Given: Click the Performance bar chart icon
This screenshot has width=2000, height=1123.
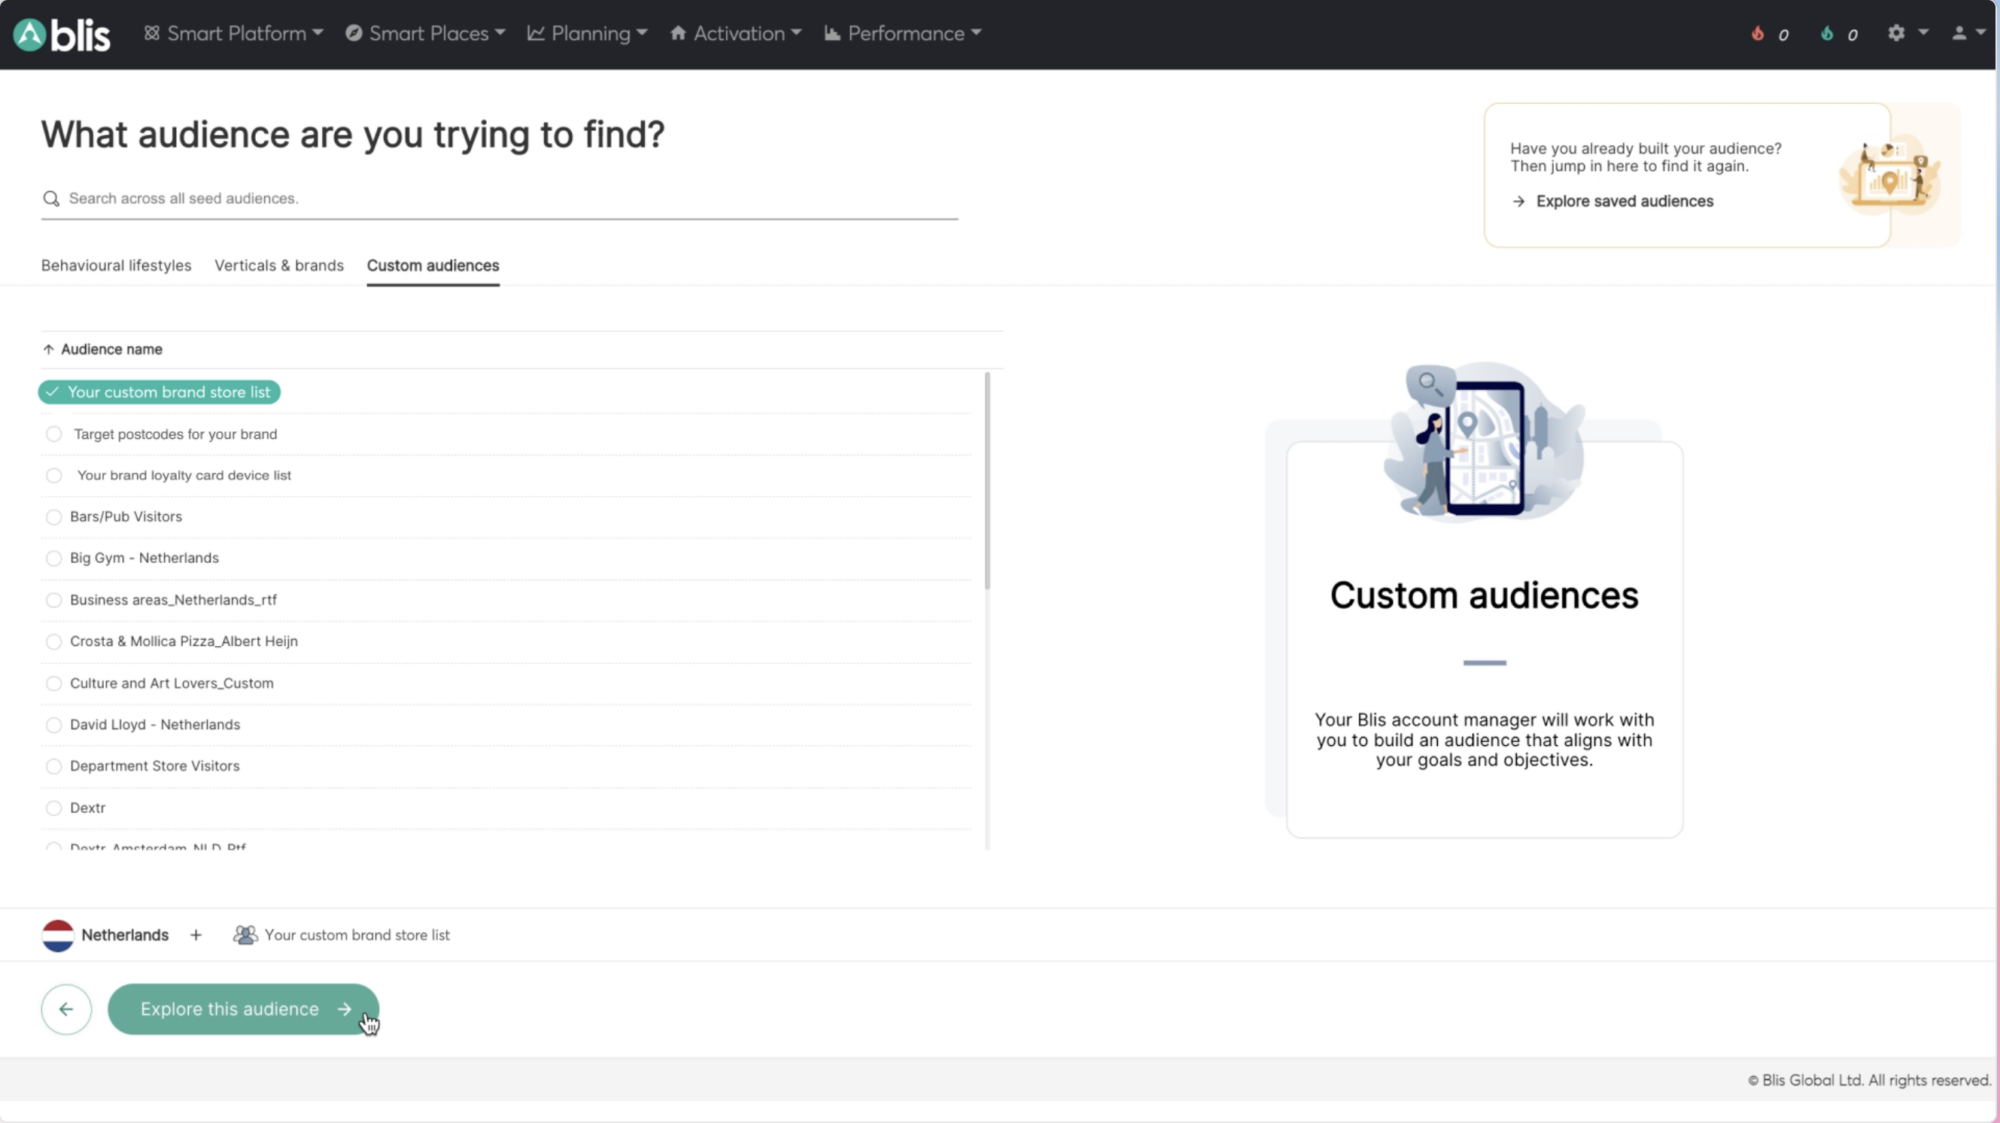Looking at the screenshot, I should point(832,33).
